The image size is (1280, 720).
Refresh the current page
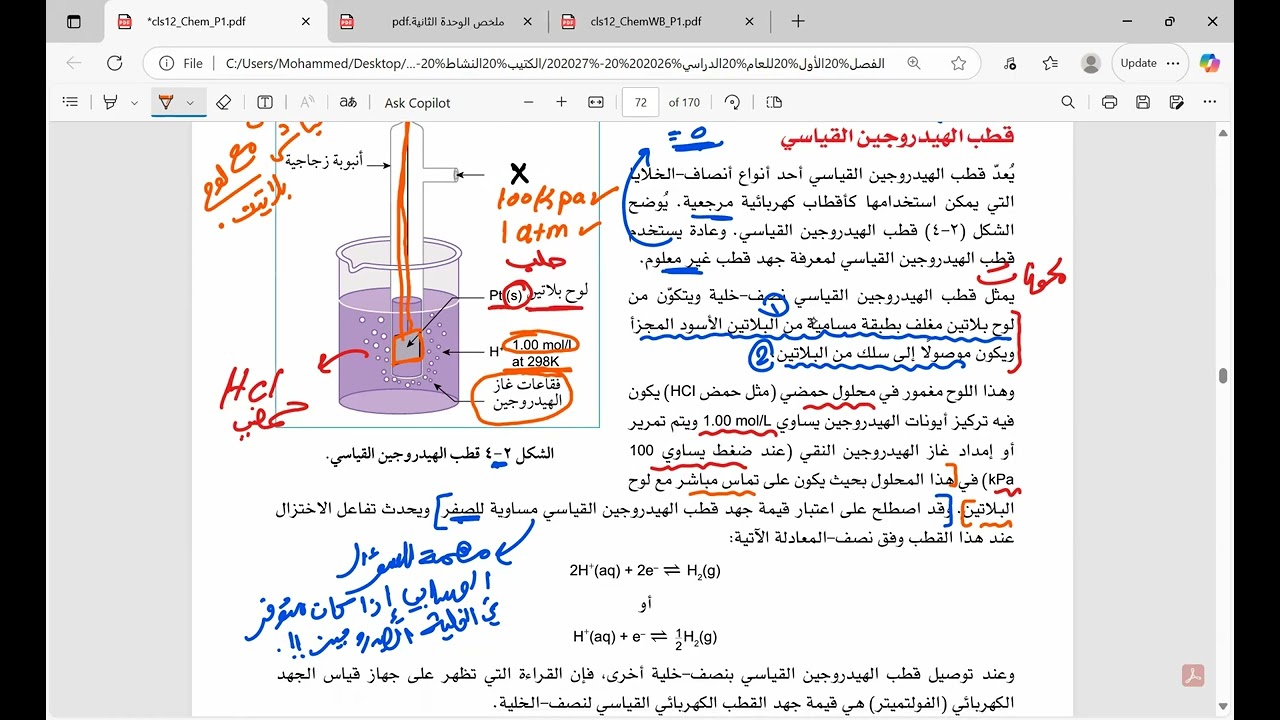pyautogui.click(x=114, y=63)
